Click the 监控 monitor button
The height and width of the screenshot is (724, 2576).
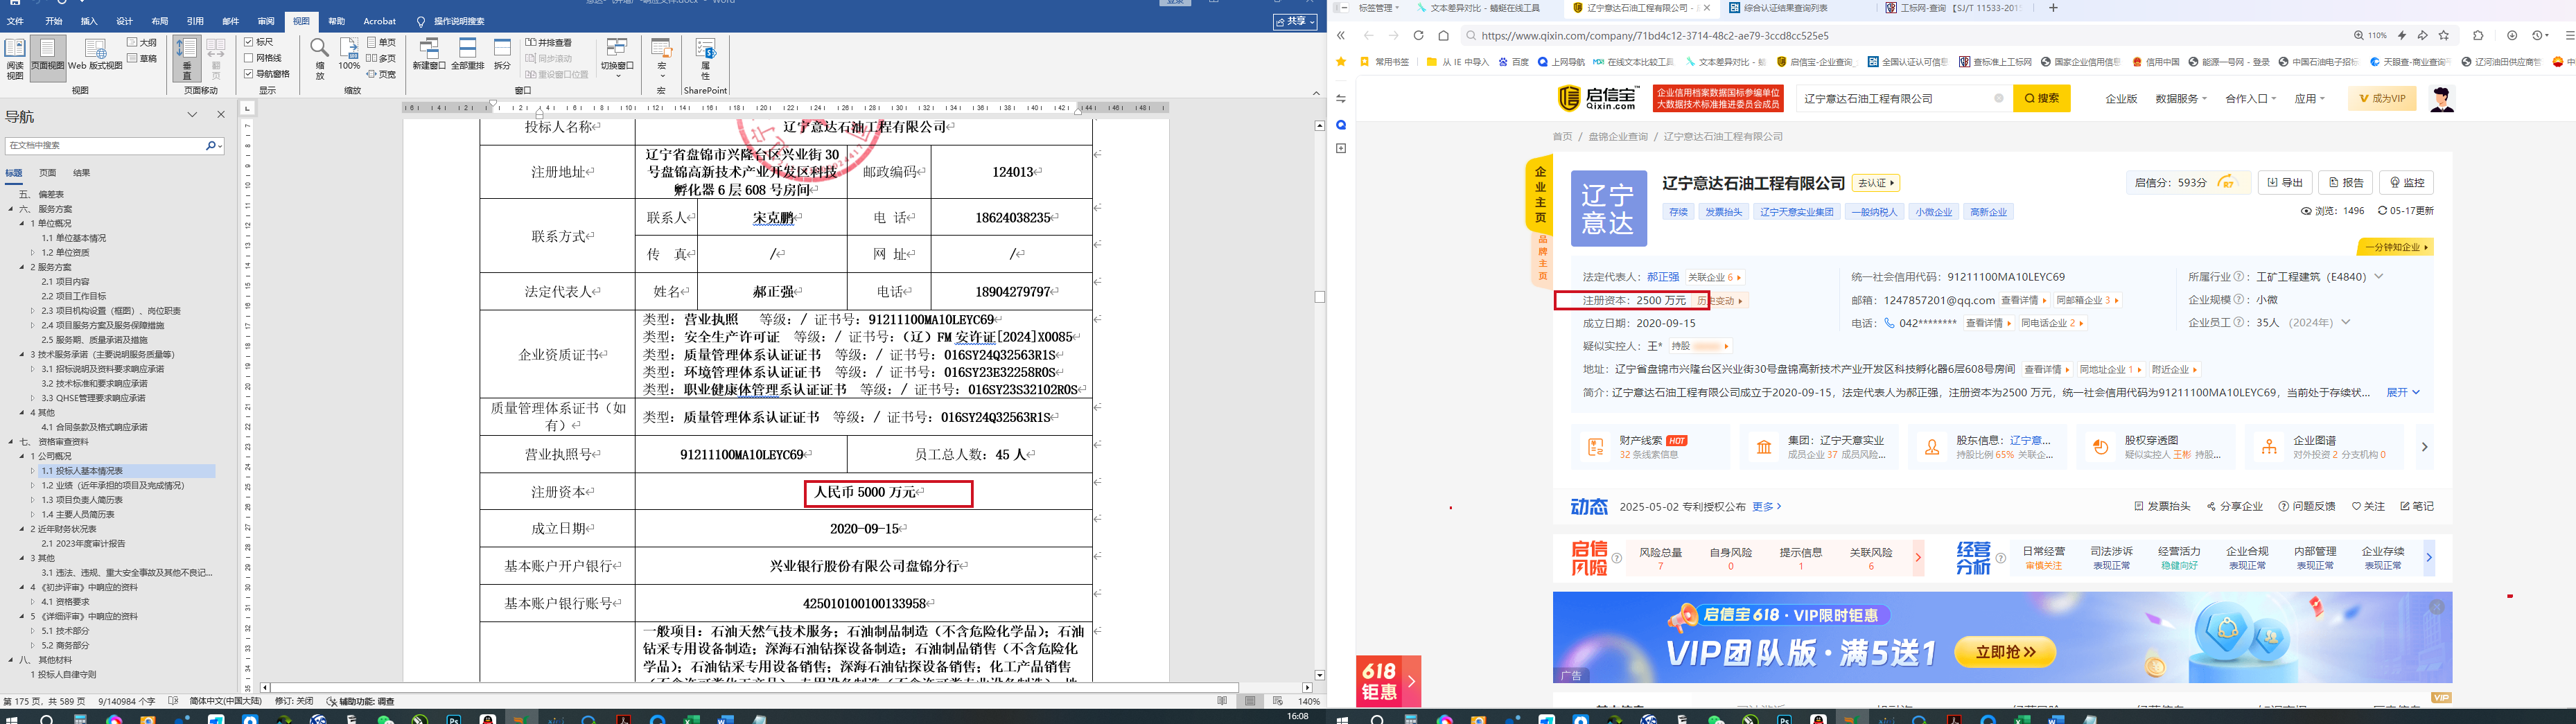coord(2406,183)
